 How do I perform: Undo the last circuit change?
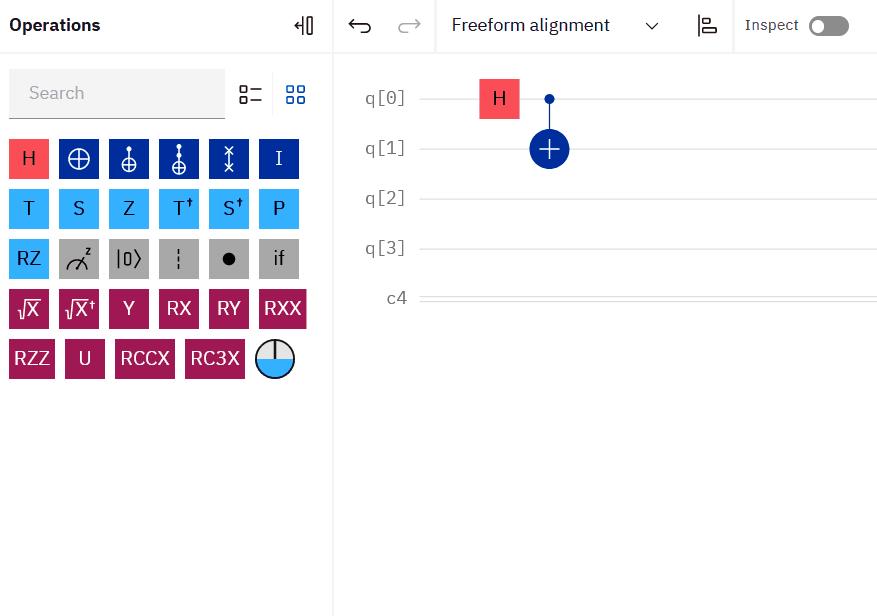(x=360, y=26)
